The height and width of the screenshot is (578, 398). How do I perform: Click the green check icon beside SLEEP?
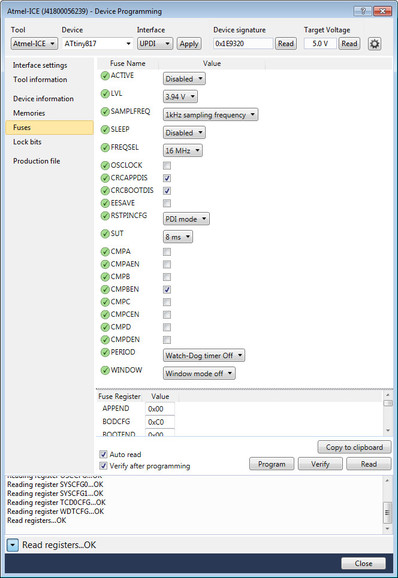(x=105, y=130)
